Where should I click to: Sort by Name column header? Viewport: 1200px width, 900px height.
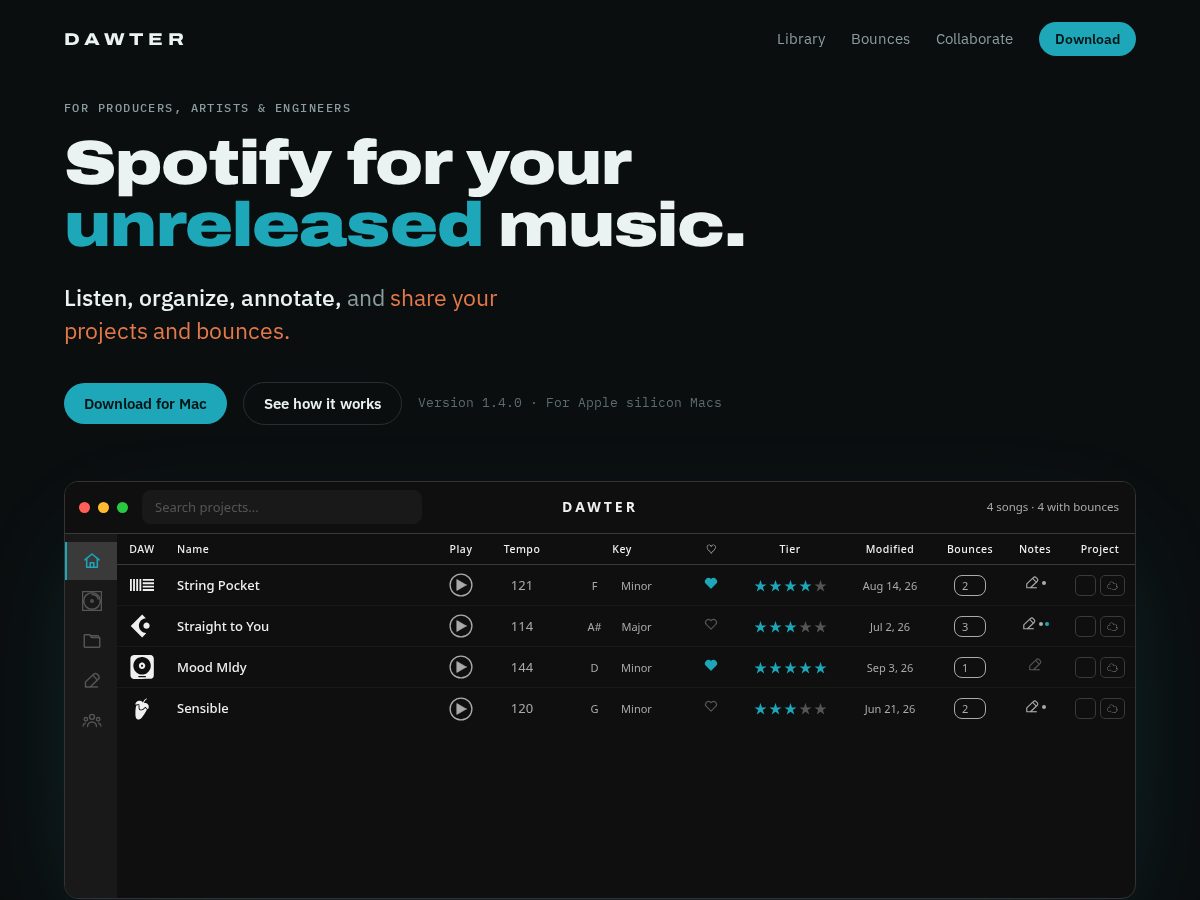click(x=193, y=549)
